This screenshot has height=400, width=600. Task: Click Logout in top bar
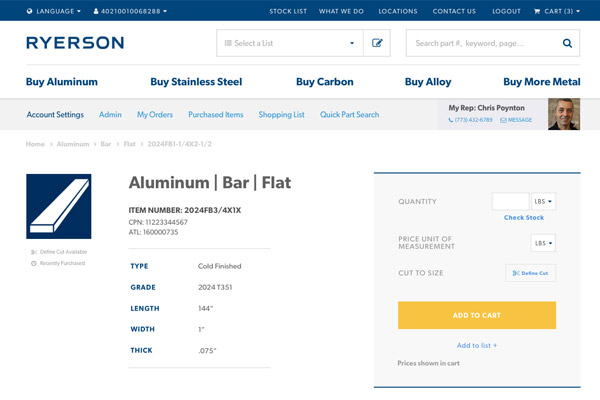pyautogui.click(x=506, y=11)
